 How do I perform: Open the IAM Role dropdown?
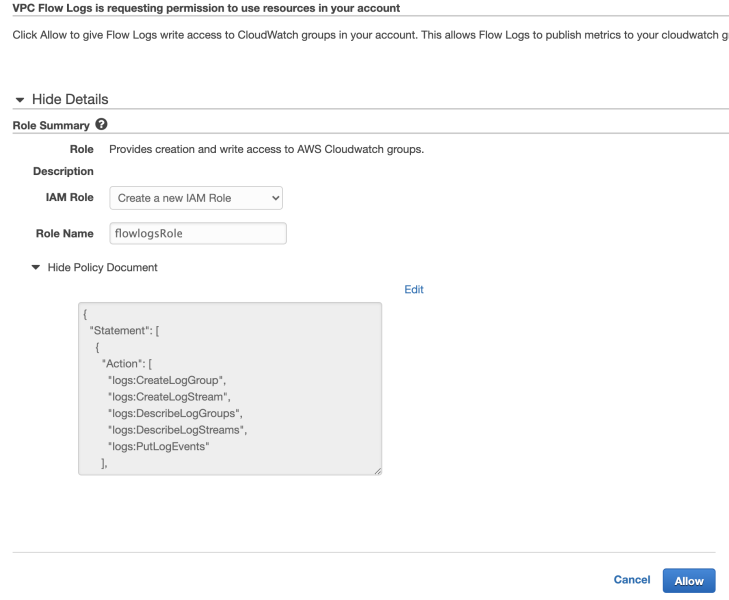click(196, 198)
